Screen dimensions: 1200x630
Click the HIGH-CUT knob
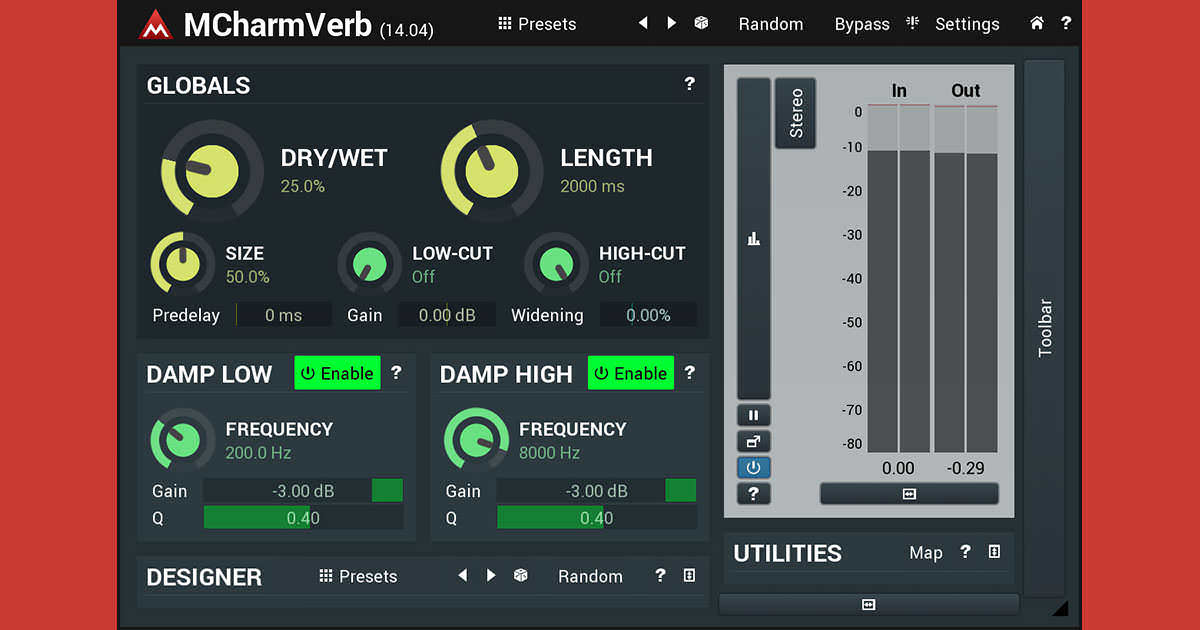(x=556, y=264)
